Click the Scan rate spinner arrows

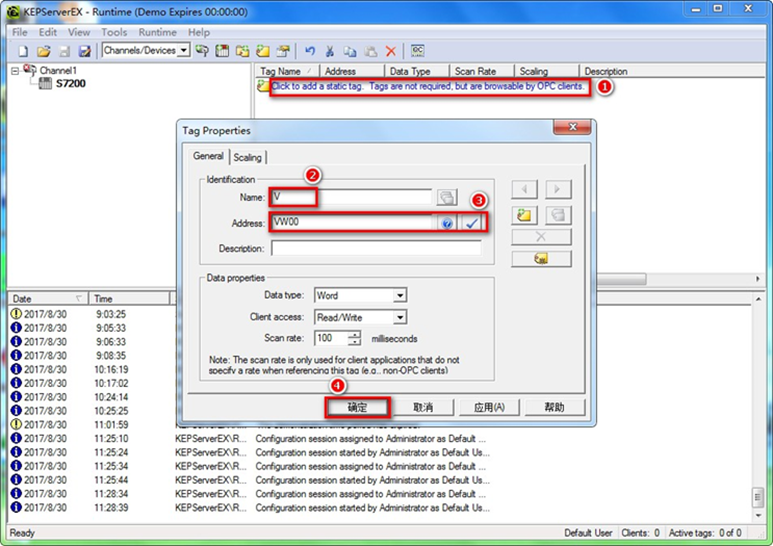pos(354,338)
